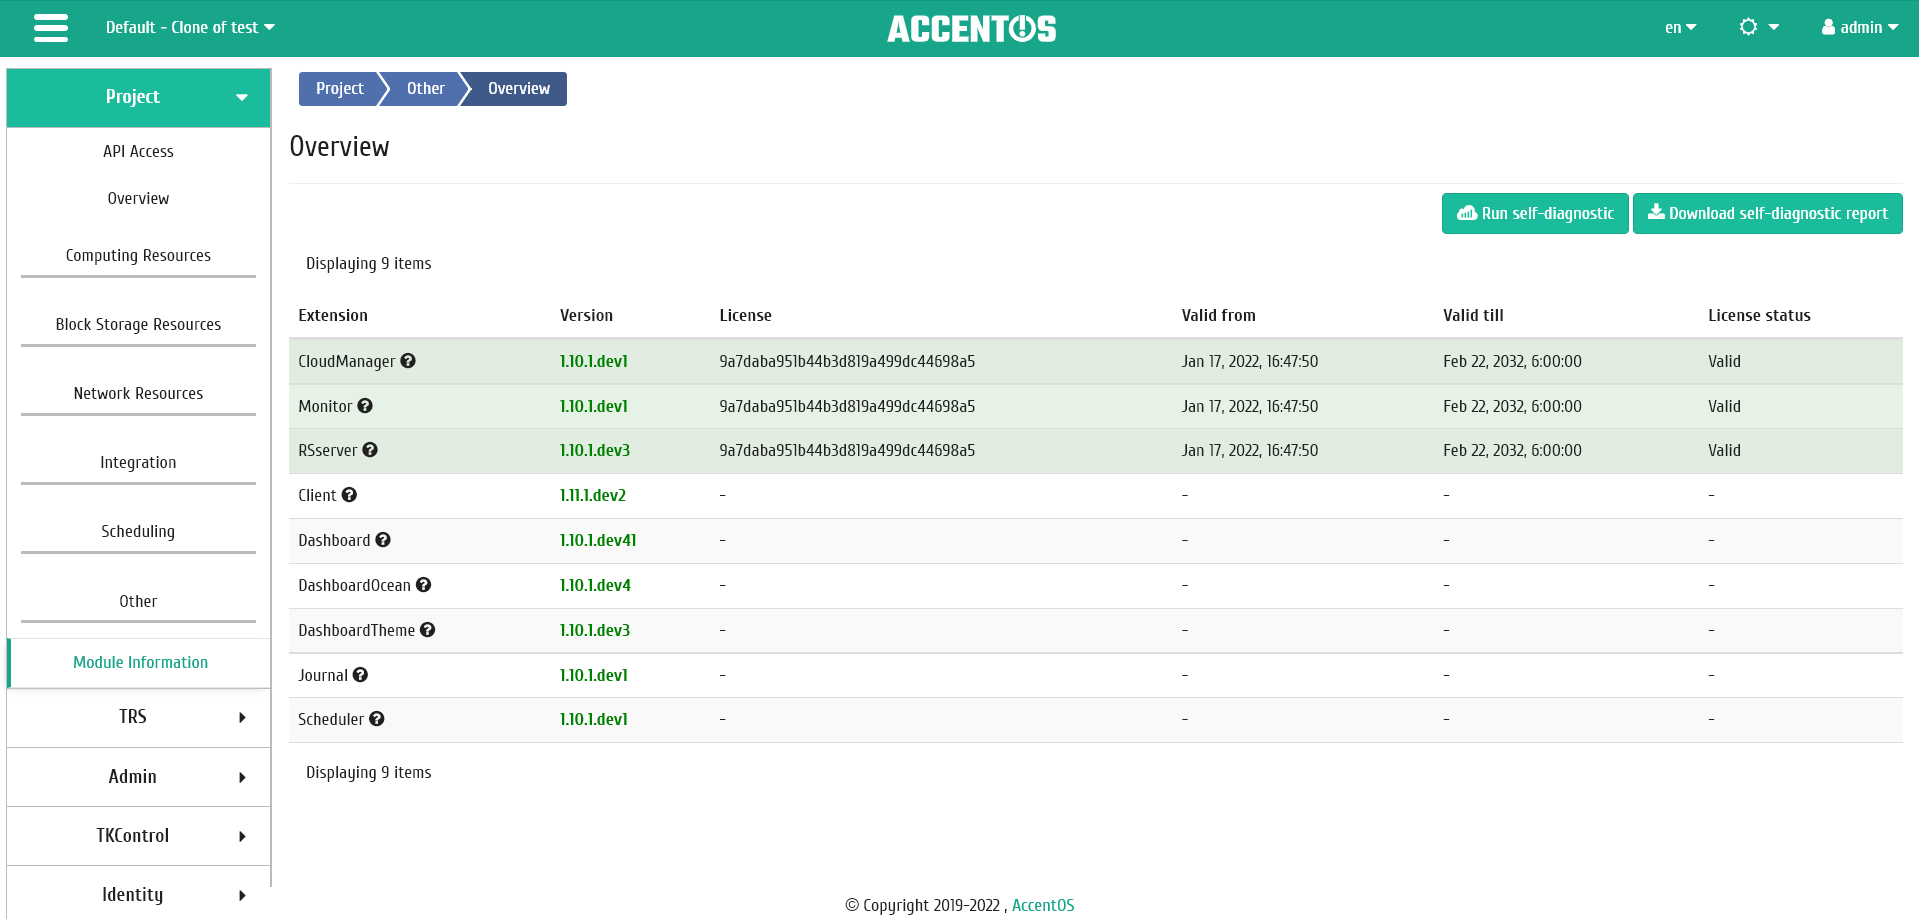Click help icon next to RSserver
The width and height of the screenshot is (1919, 919).
370,450
